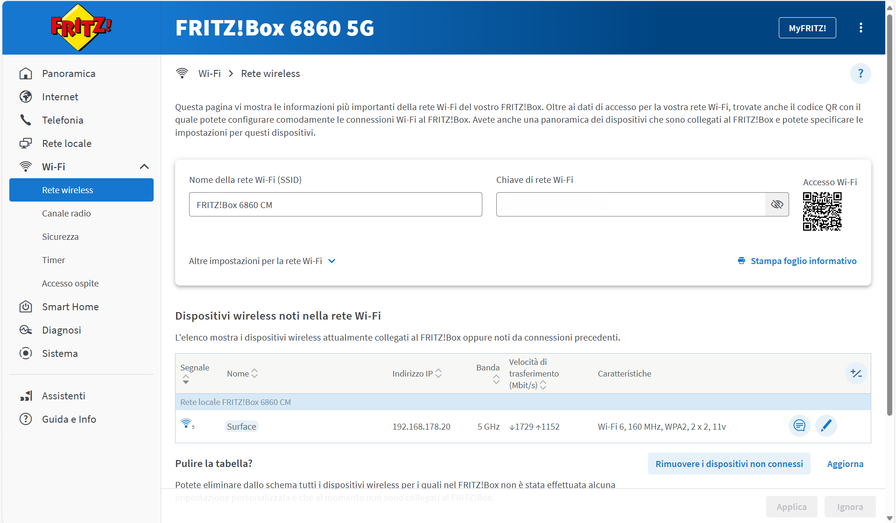896x523 pixels.
Task: Click Wi-Fi text in breadcrumb
Action: coord(209,73)
